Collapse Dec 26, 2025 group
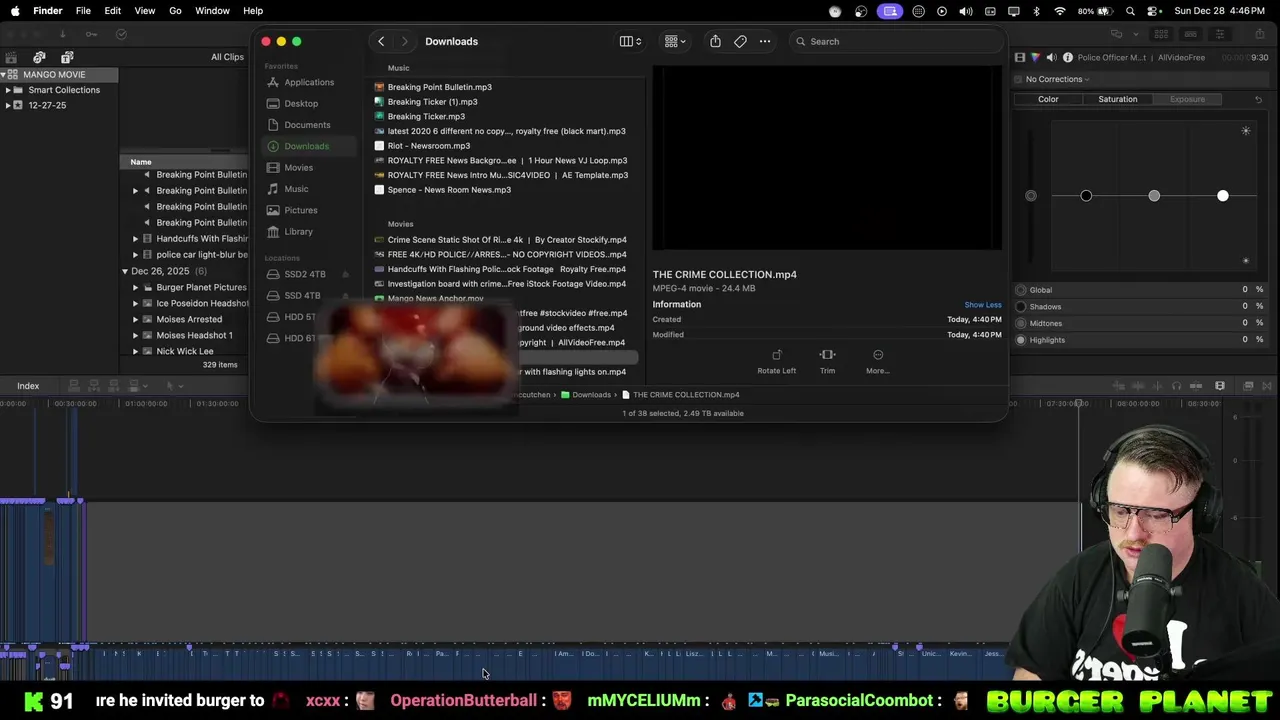This screenshot has height=720, width=1280. [x=125, y=271]
